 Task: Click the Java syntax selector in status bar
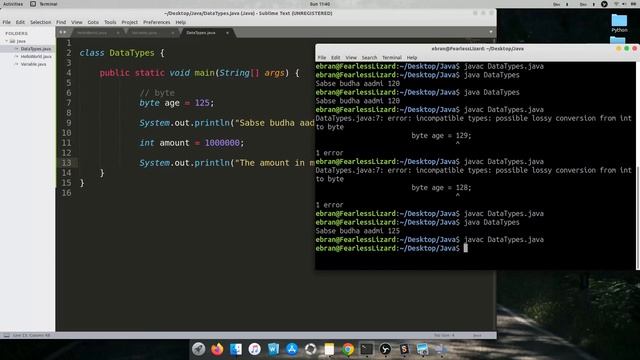pyautogui.click(x=477, y=335)
